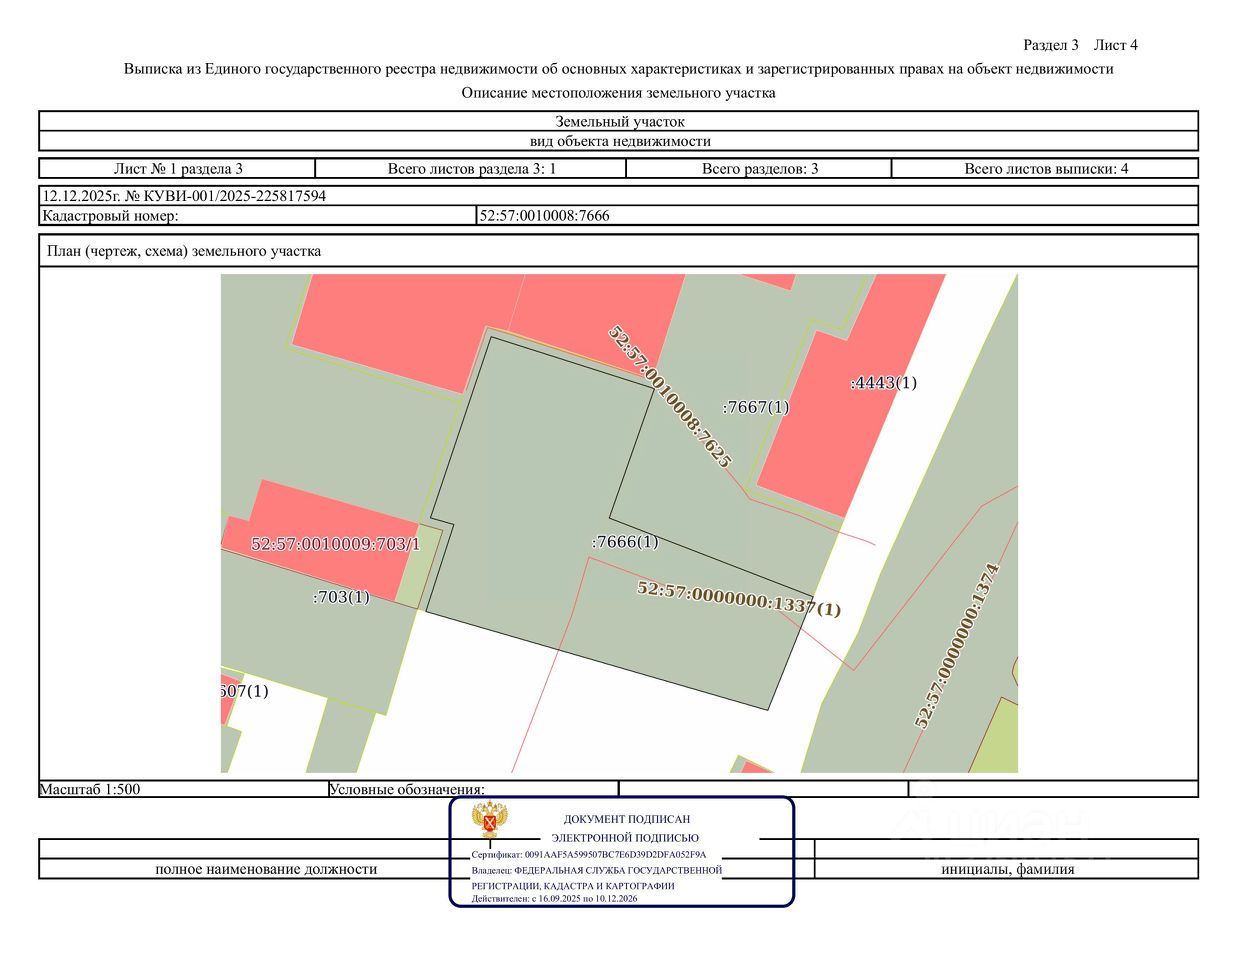Click 'Всего листов раздела 3: 1' cell
The image size is (1238, 957).
[471, 169]
